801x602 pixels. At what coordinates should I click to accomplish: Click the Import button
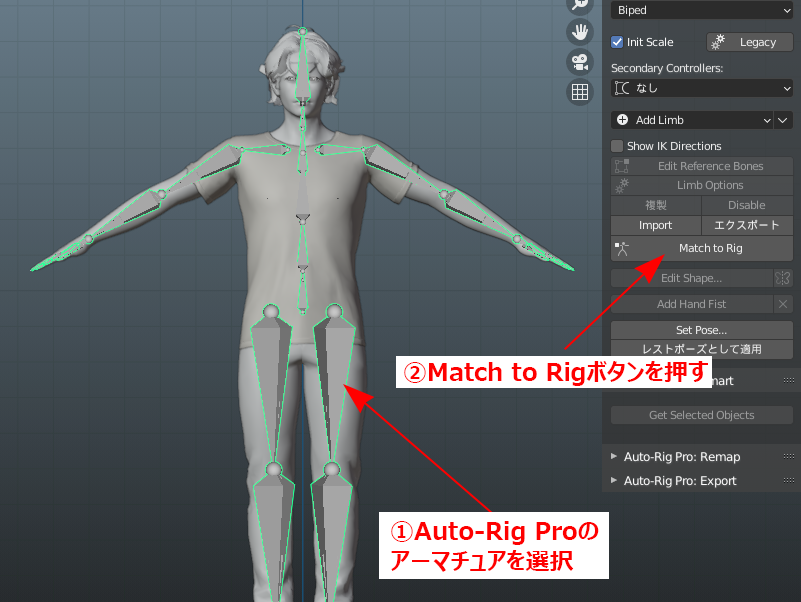click(656, 225)
